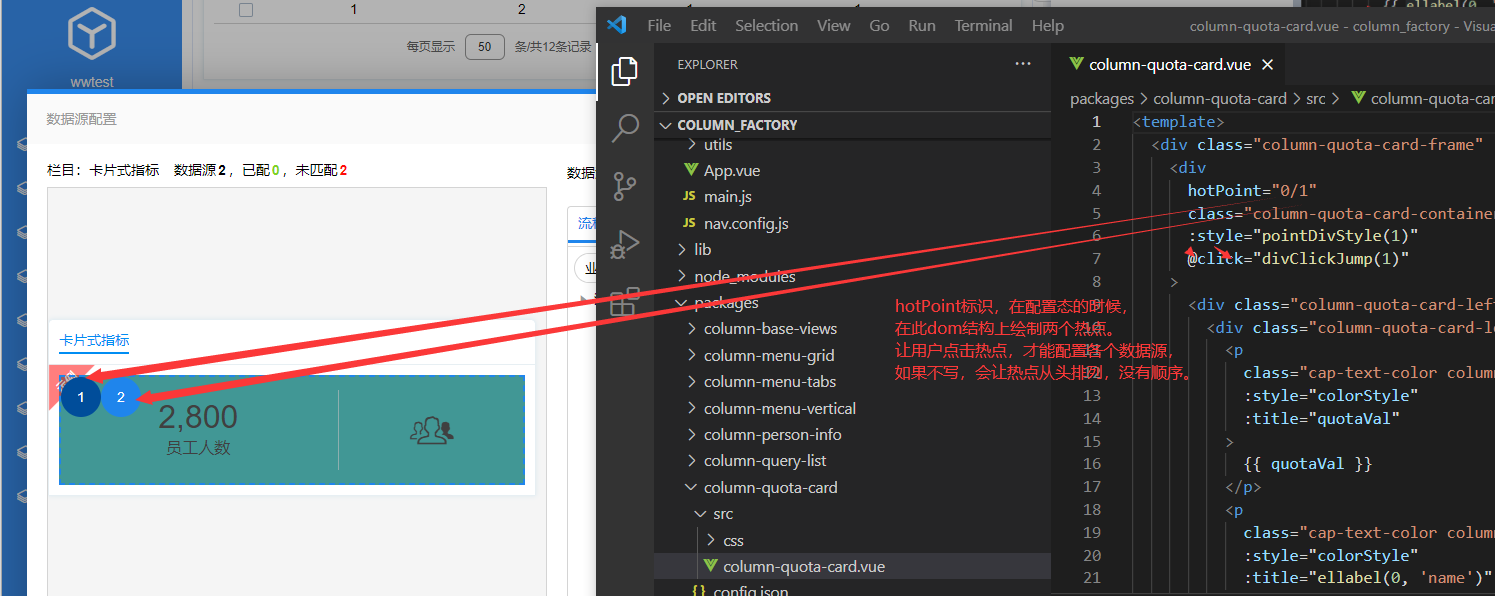Click the Explorer more actions ellipsis
The image size is (1495, 596).
point(1022,64)
